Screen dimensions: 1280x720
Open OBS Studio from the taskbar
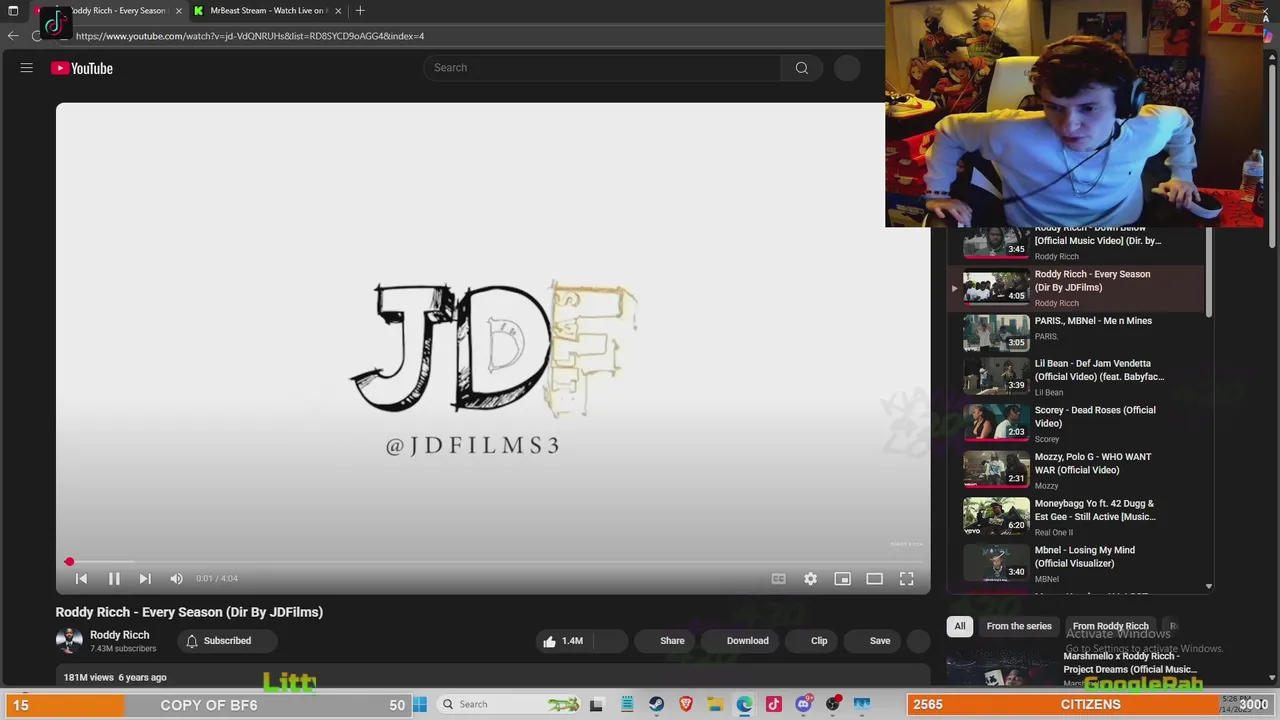[x=833, y=704]
